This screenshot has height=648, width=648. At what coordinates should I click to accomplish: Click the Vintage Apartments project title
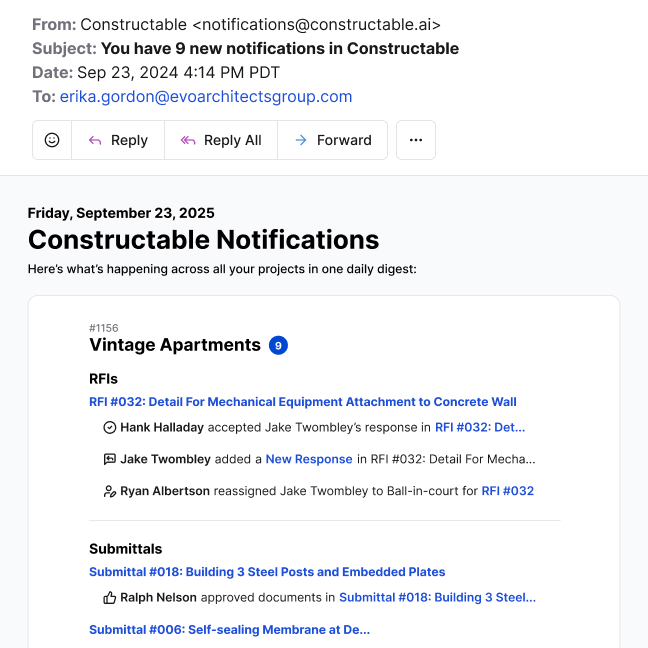[x=175, y=345]
